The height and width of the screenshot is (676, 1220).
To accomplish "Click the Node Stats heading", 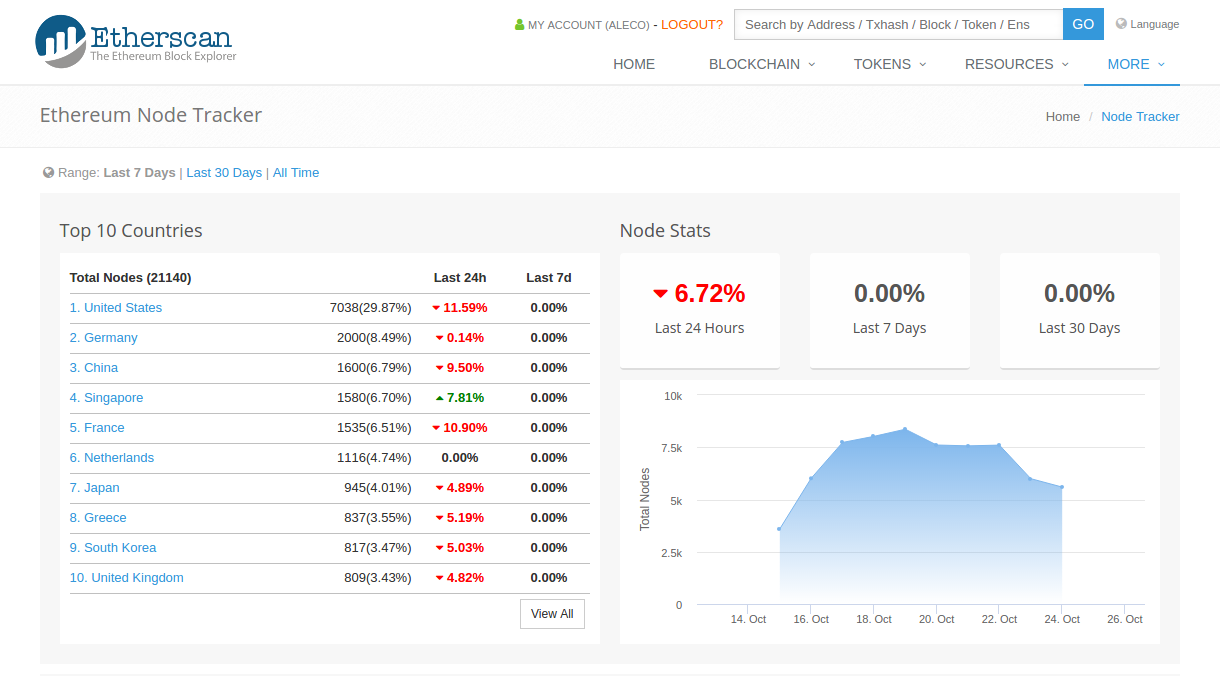I will click(x=665, y=231).
